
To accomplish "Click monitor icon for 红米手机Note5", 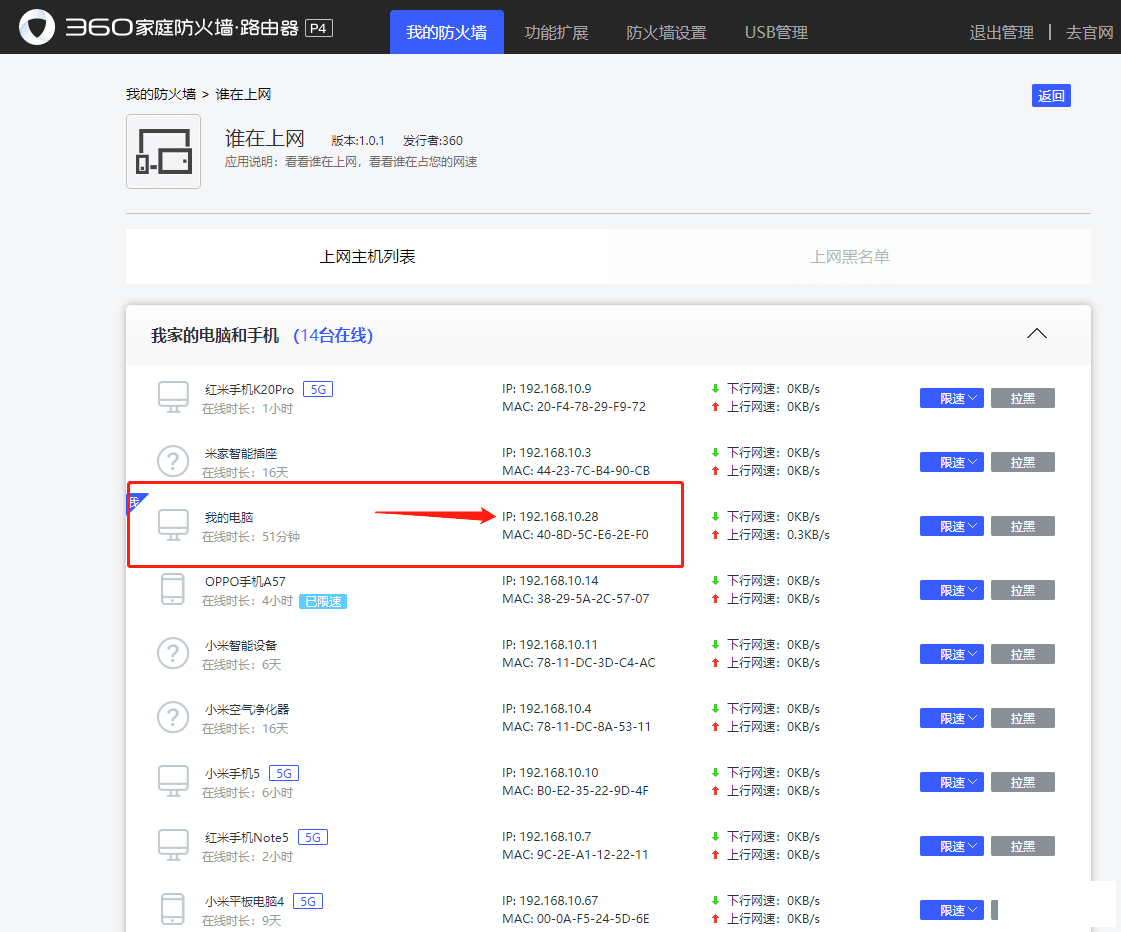I will click(173, 846).
